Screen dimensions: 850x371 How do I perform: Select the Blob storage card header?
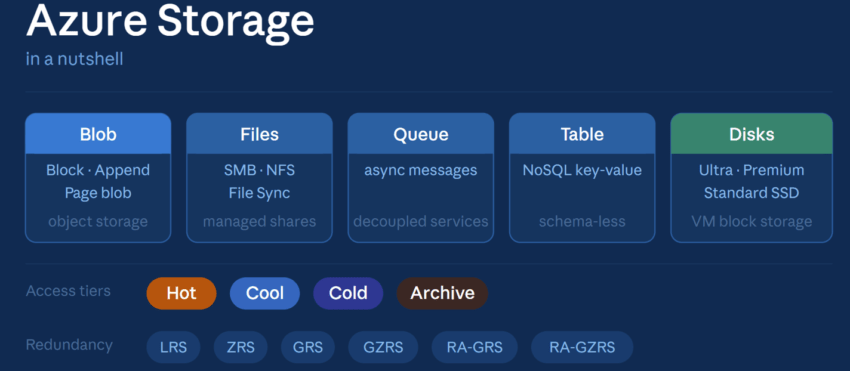pyautogui.click(x=98, y=134)
